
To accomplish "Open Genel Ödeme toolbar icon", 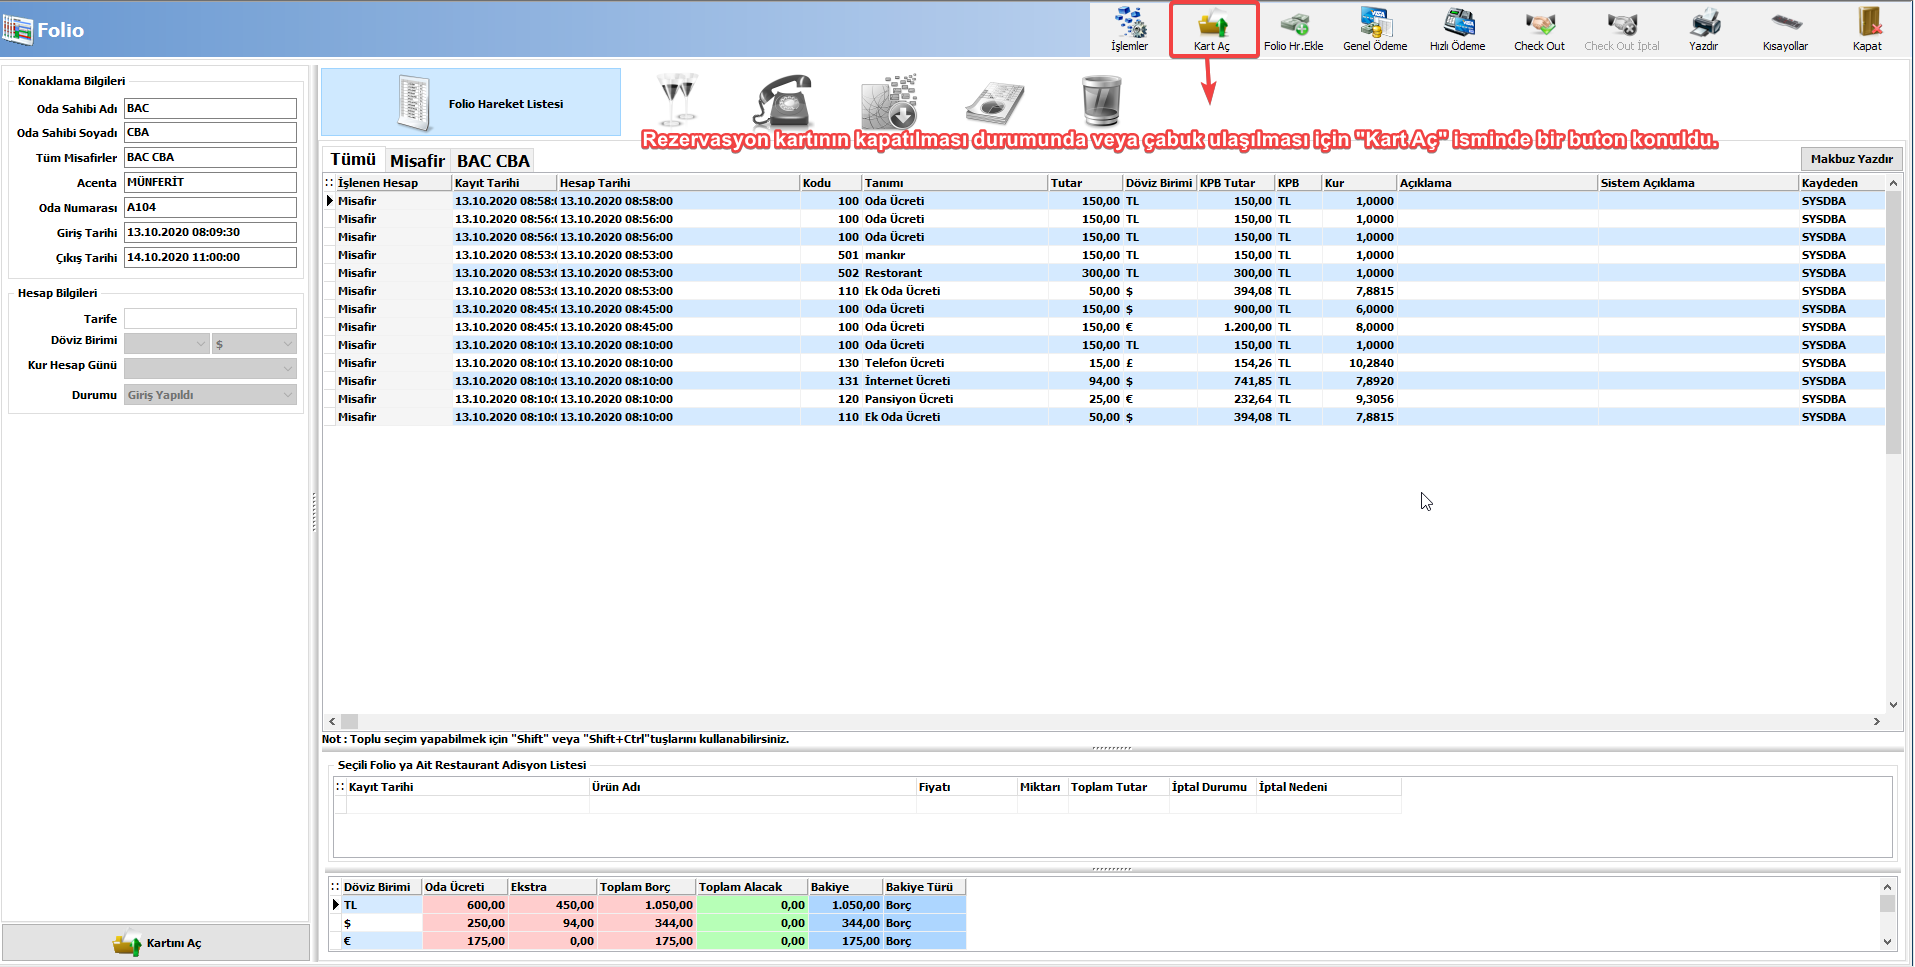I will coord(1375,29).
